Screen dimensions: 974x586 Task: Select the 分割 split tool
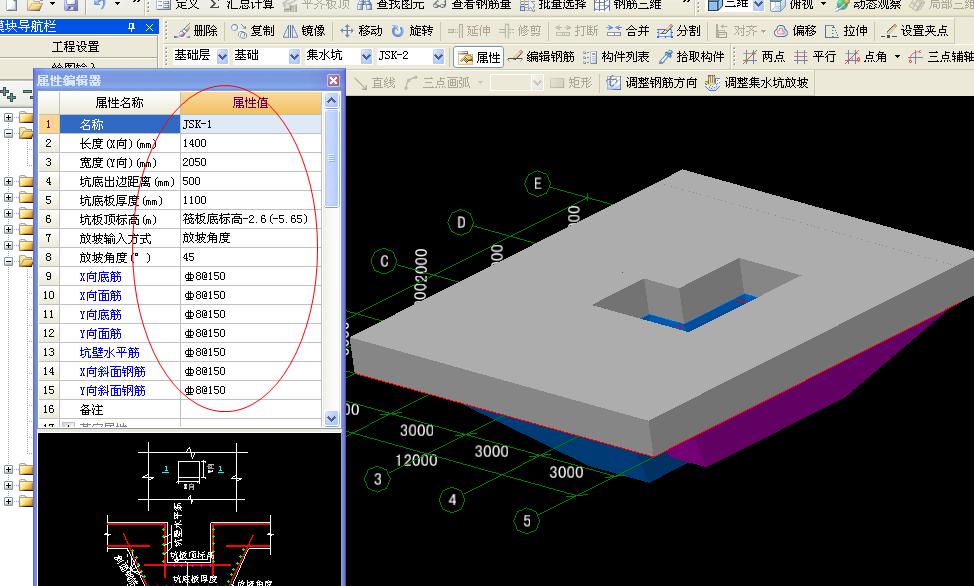[679, 30]
